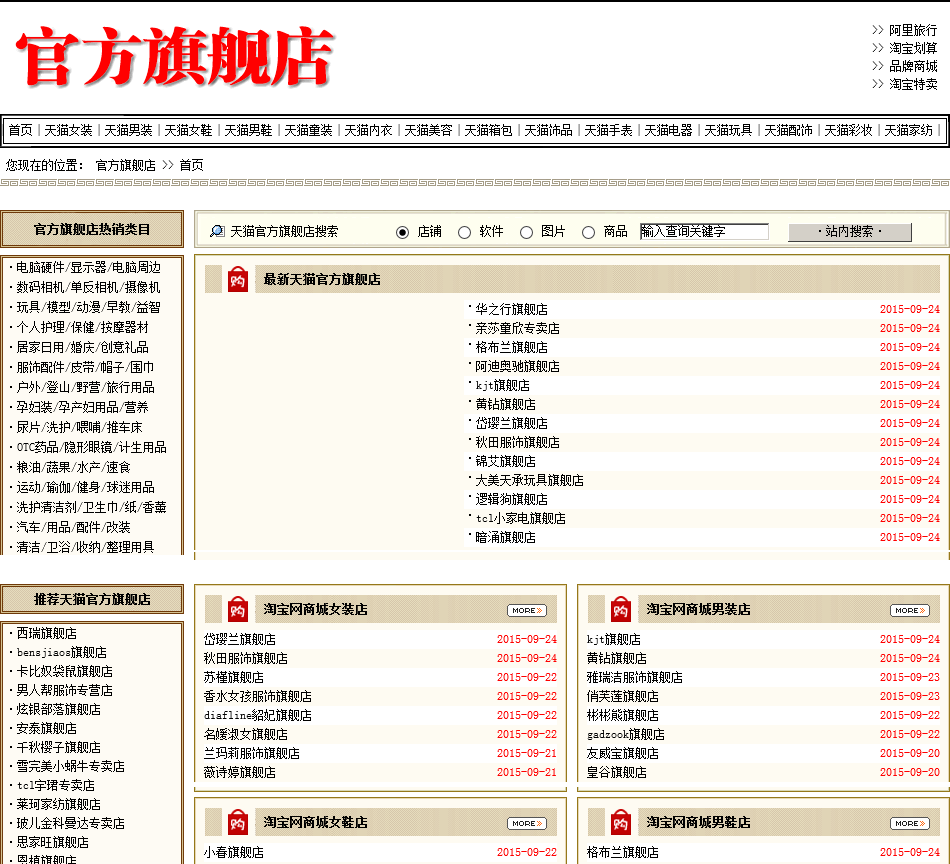The image size is (950, 864).
Task: Open category 汽车/用品/配件/改装
Action: (73, 527)
